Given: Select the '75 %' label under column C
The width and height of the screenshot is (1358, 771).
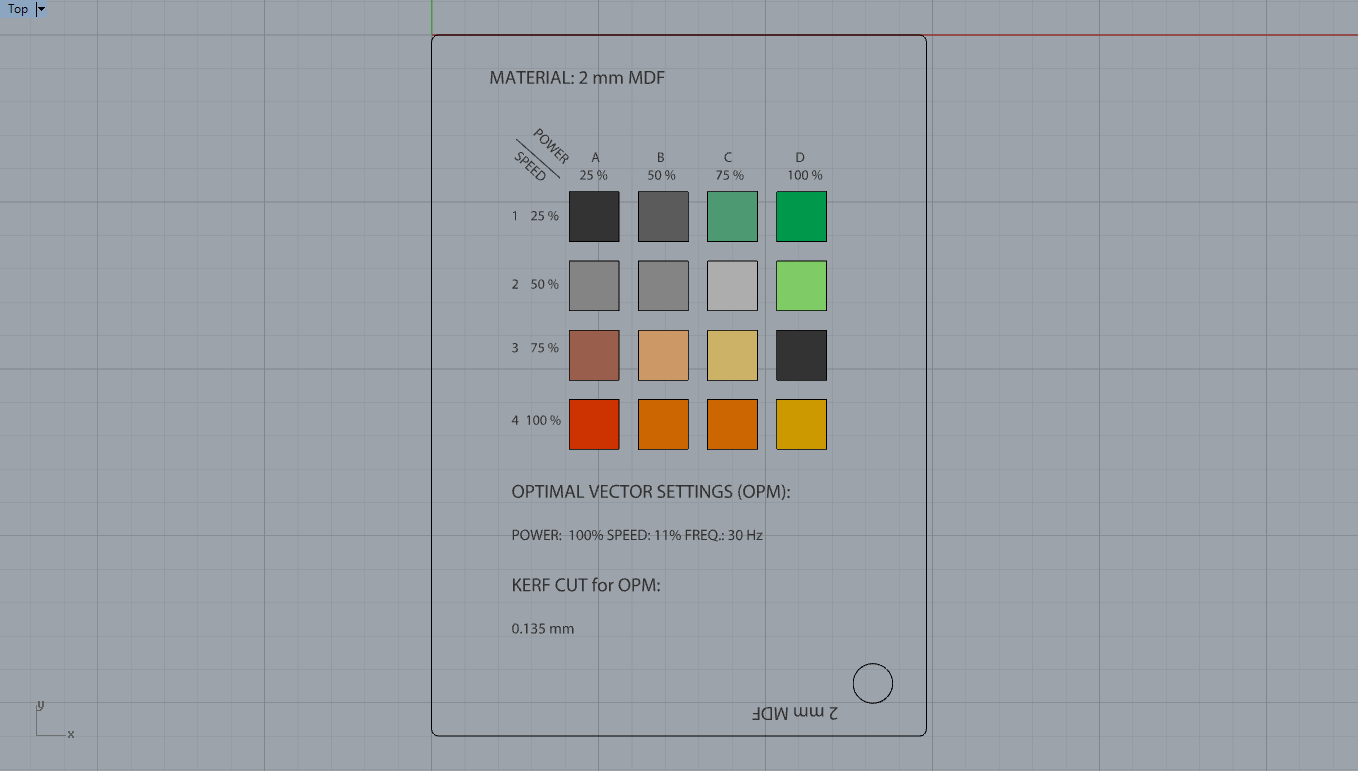Looking at the screenshot, I should pyautogui.click(x=730, y=175).
